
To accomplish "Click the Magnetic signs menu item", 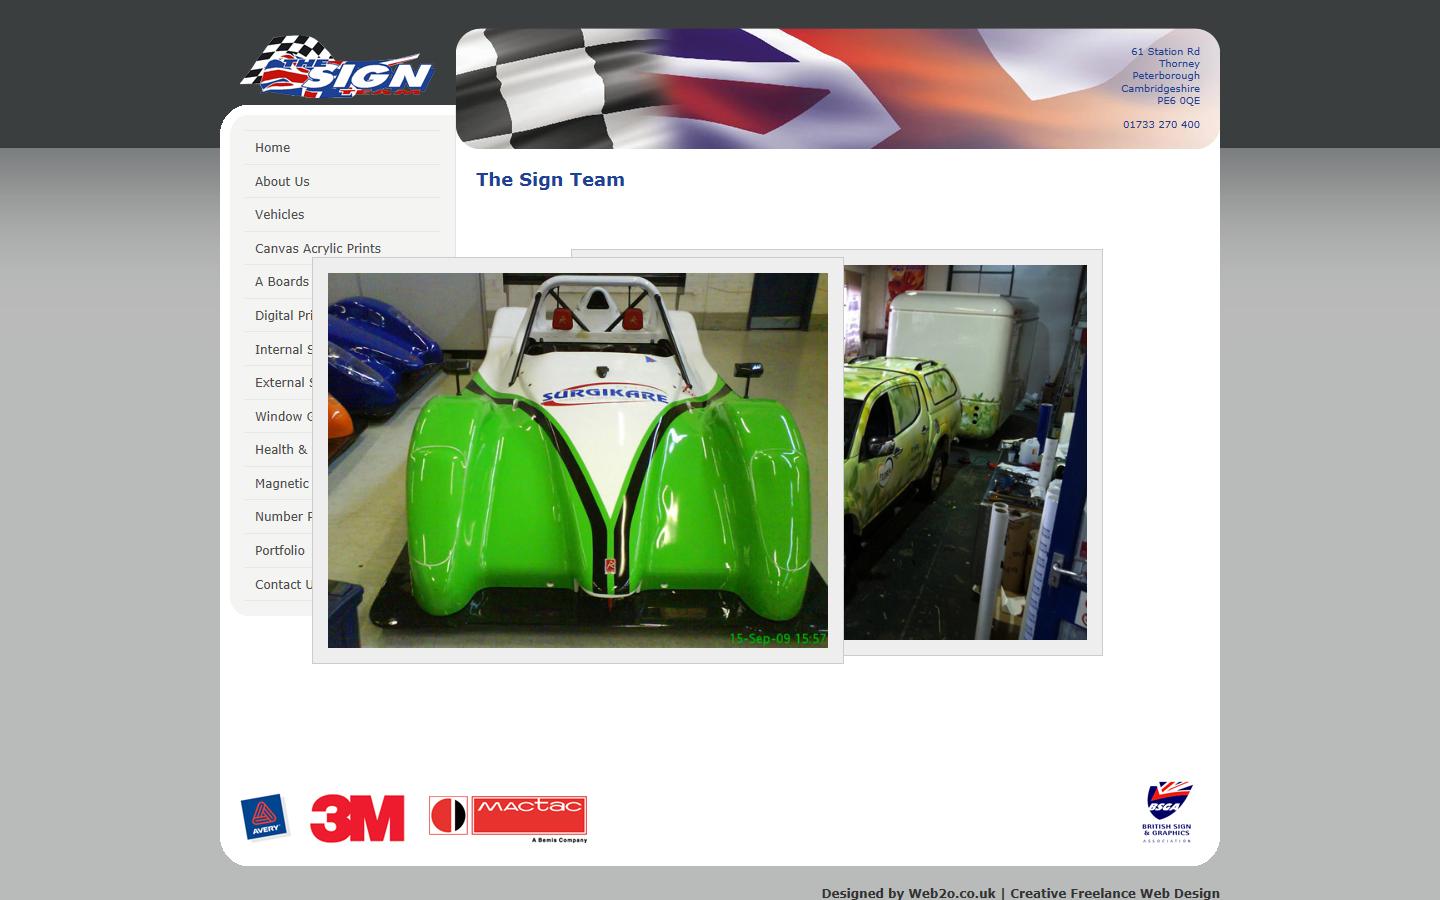I will pyautogui.click(x=281, y=484).
